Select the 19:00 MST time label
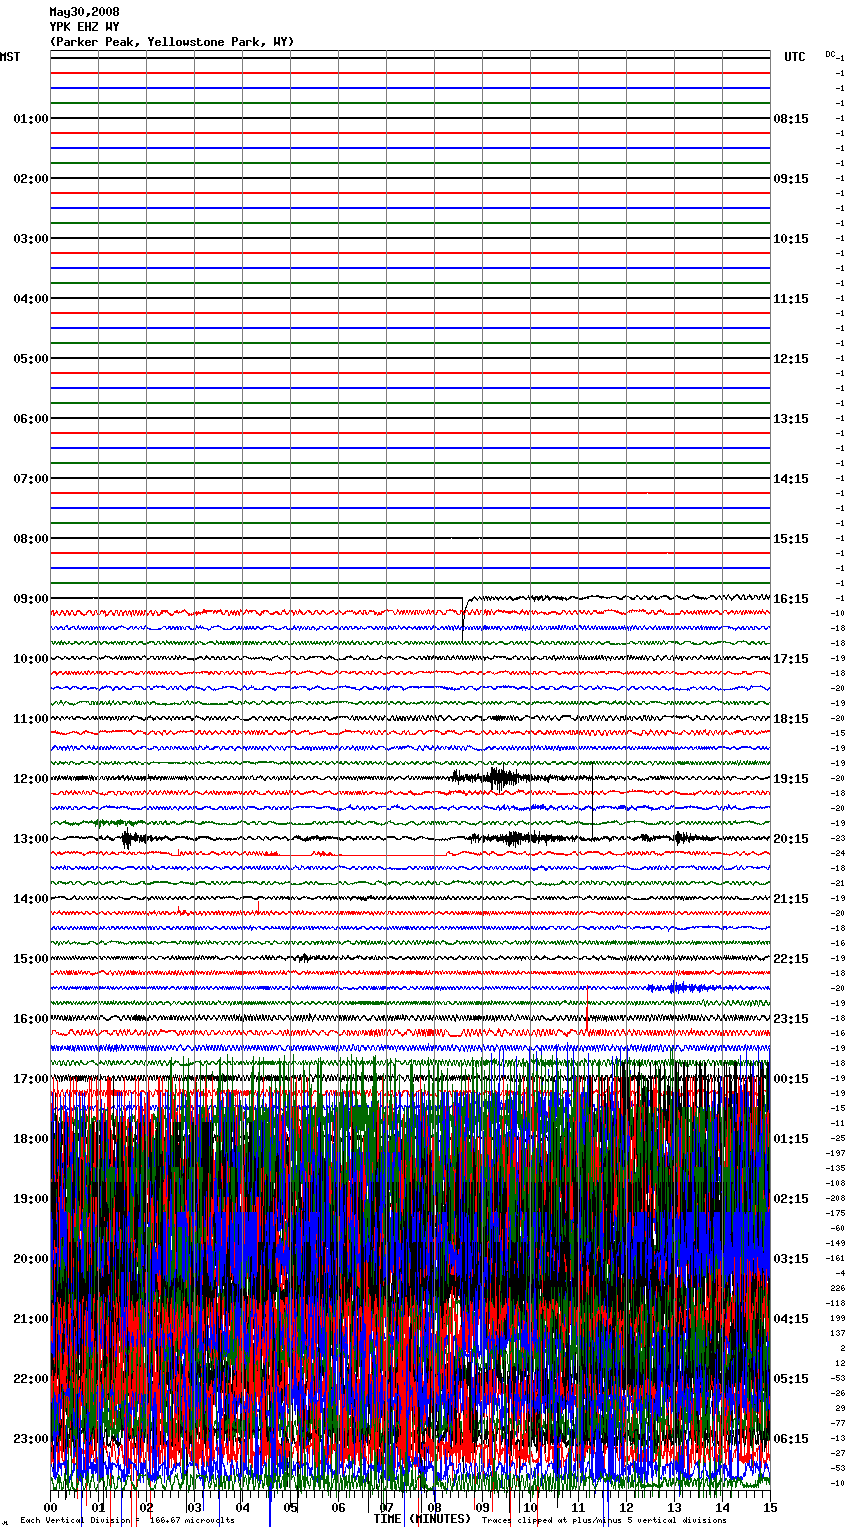This screenshot has width=850, height=1534. [x=31, y=1199]
